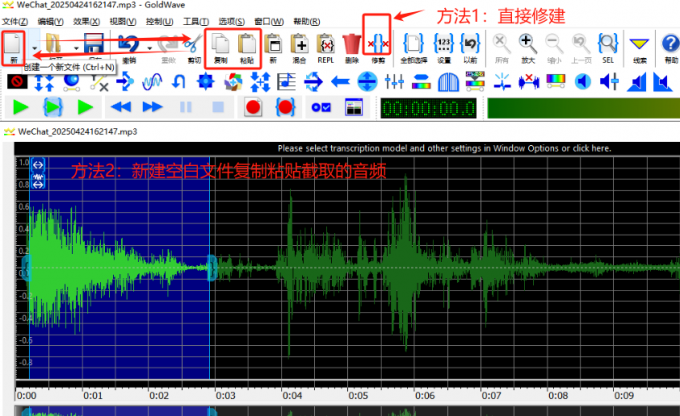
Task: Open Help with the question mark icon
Action: click(x=670, y=48)
